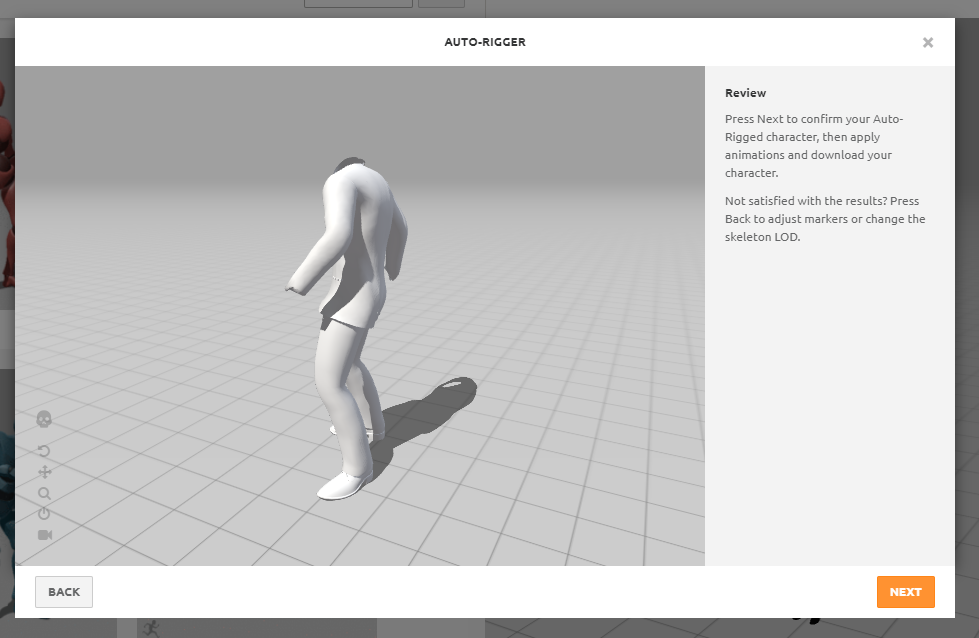This screenshot has width=979, height=638.
Task: Select the pan move arrows icon
Action: tap(44, 472)
